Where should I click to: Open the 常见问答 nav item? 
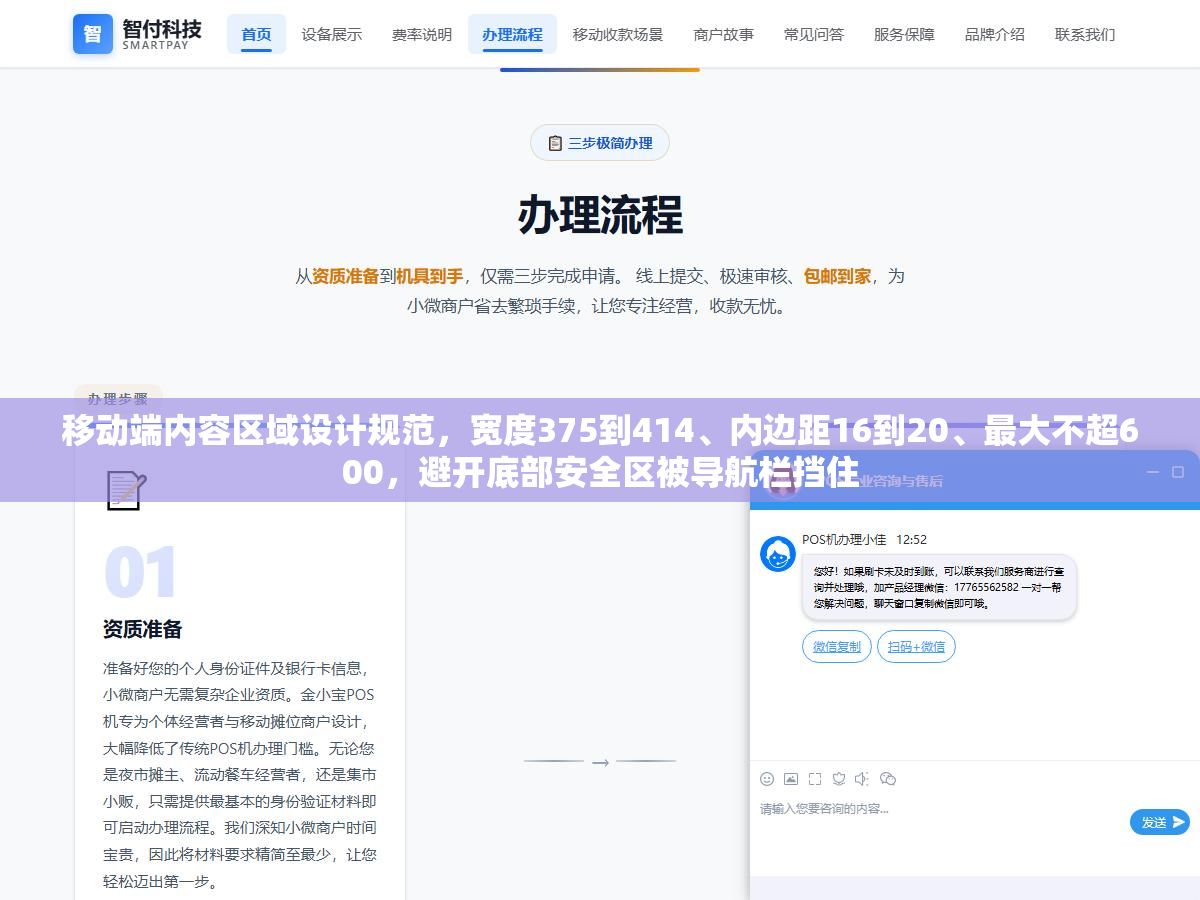click(814, 34)
